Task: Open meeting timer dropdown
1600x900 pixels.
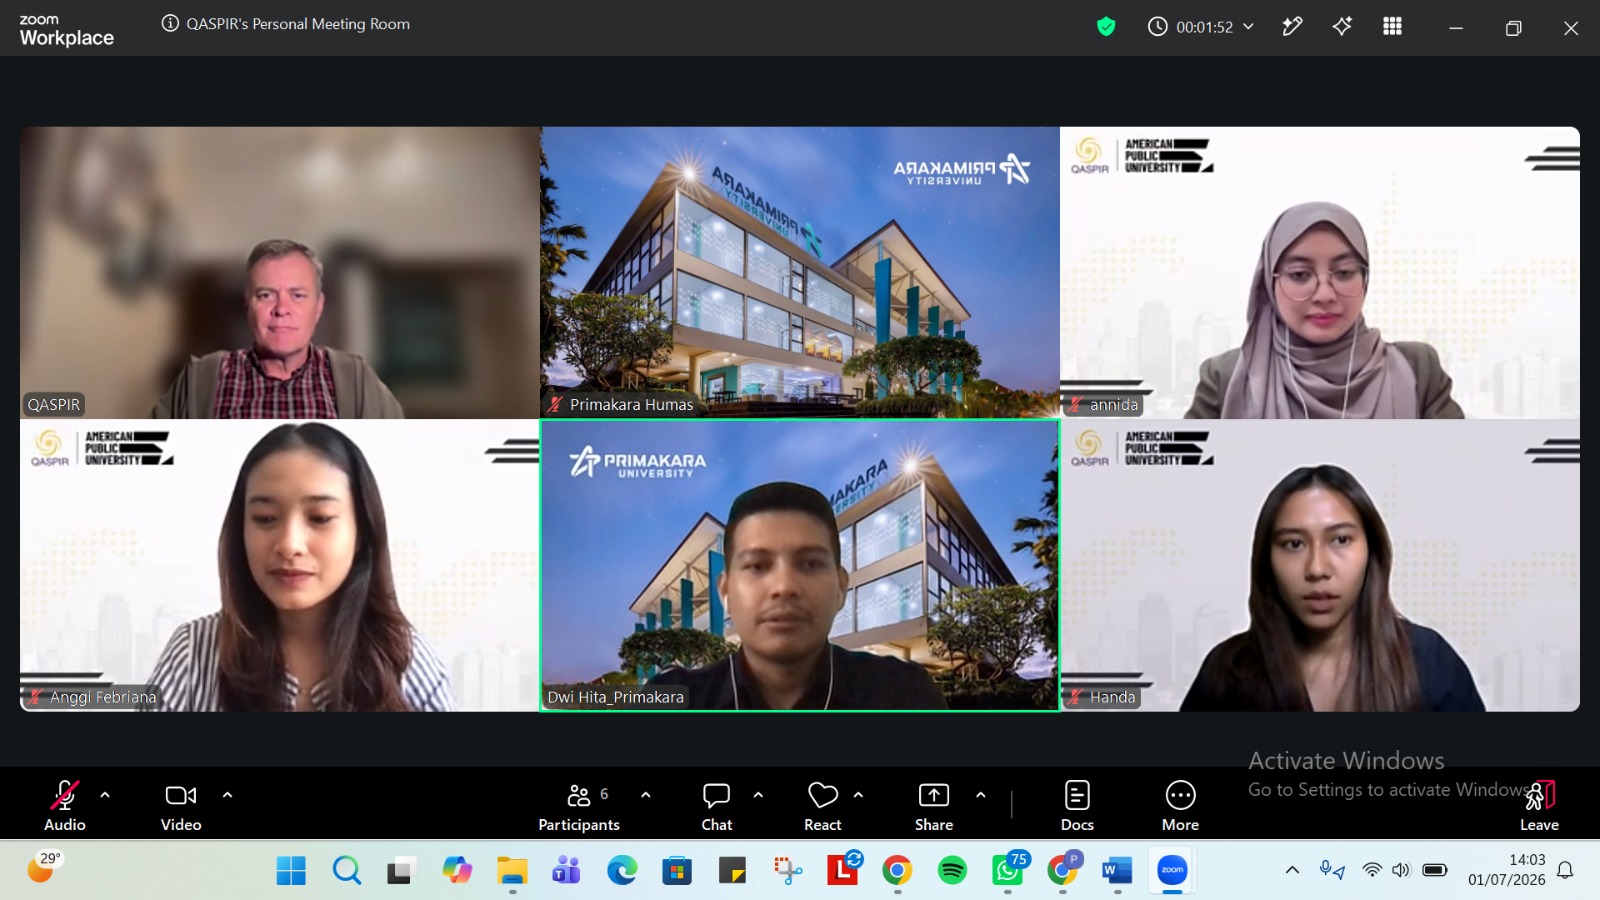Action: pos(1201,27)
